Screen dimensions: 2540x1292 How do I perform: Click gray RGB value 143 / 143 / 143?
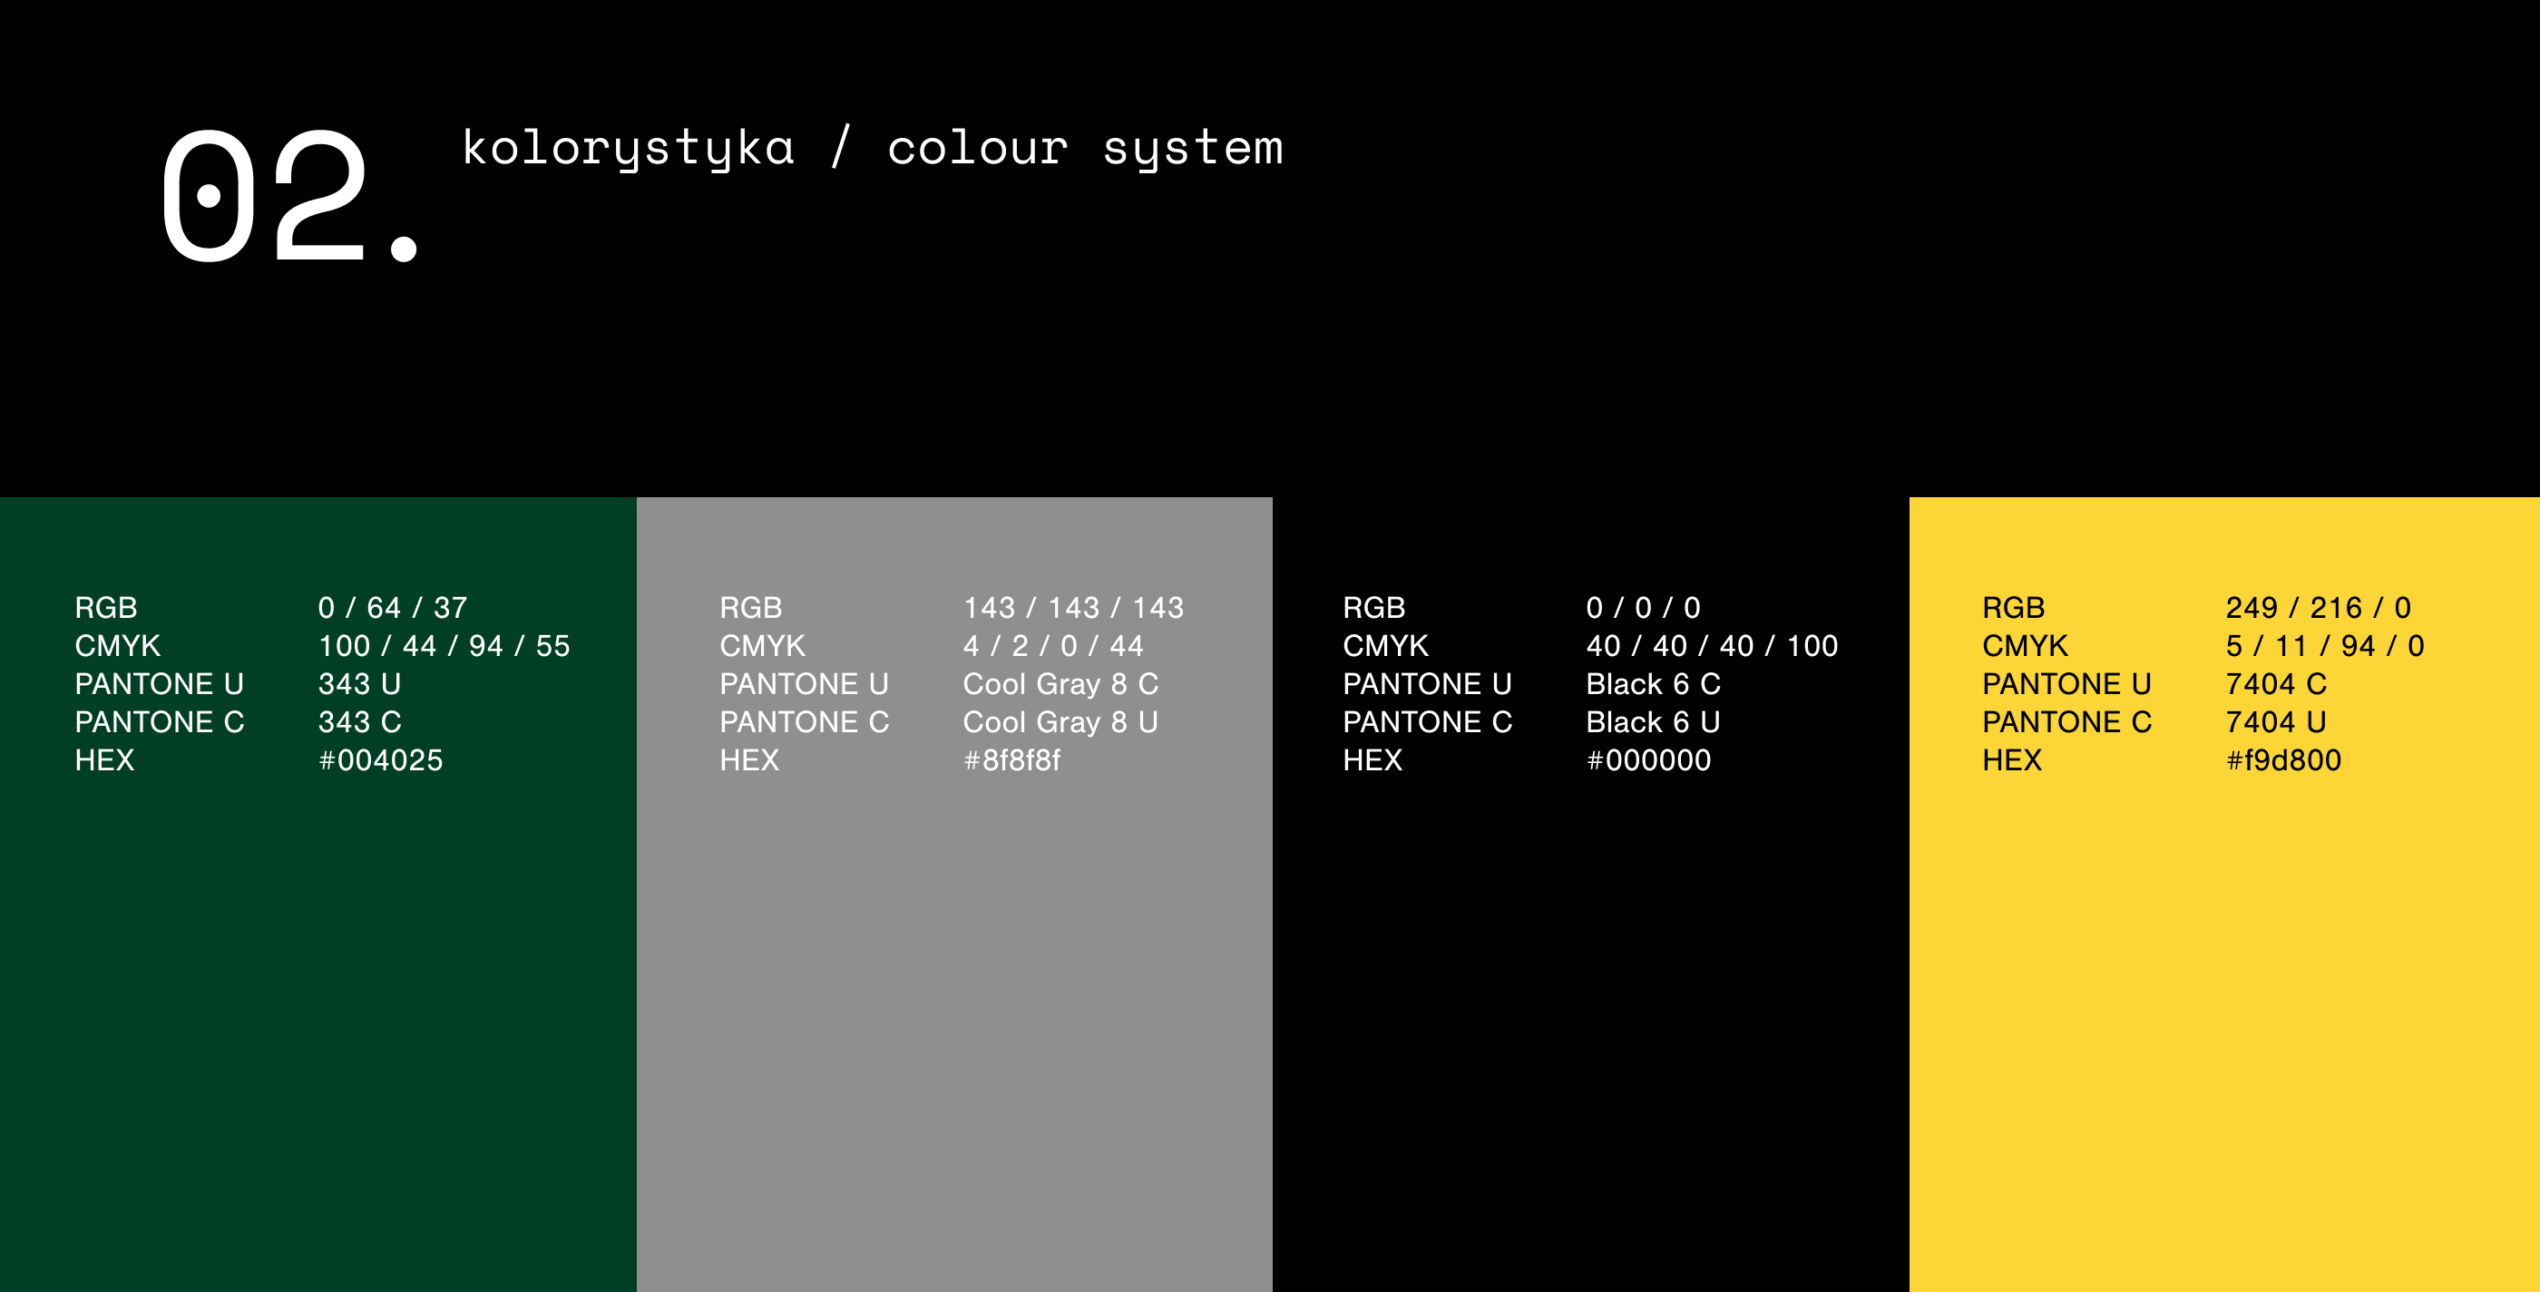(x=1073, y=608)
